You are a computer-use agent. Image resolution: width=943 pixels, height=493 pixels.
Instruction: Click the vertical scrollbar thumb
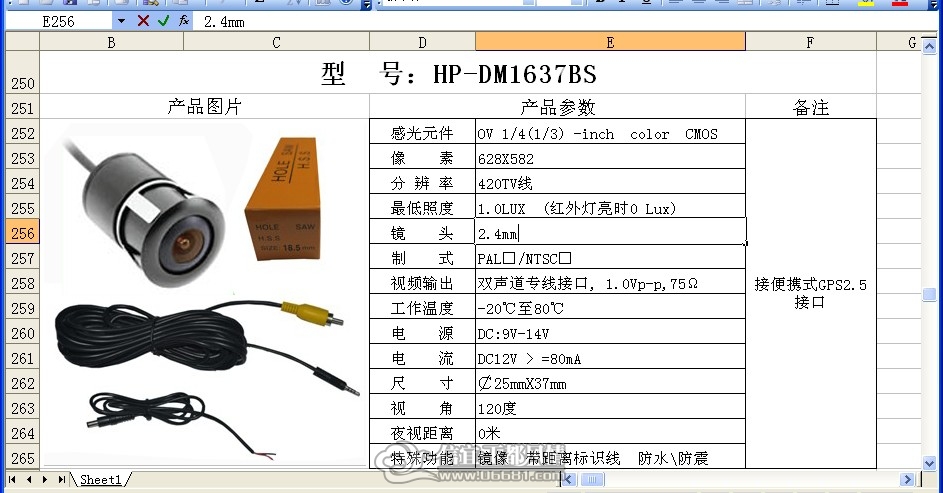(x=929, y=295)
